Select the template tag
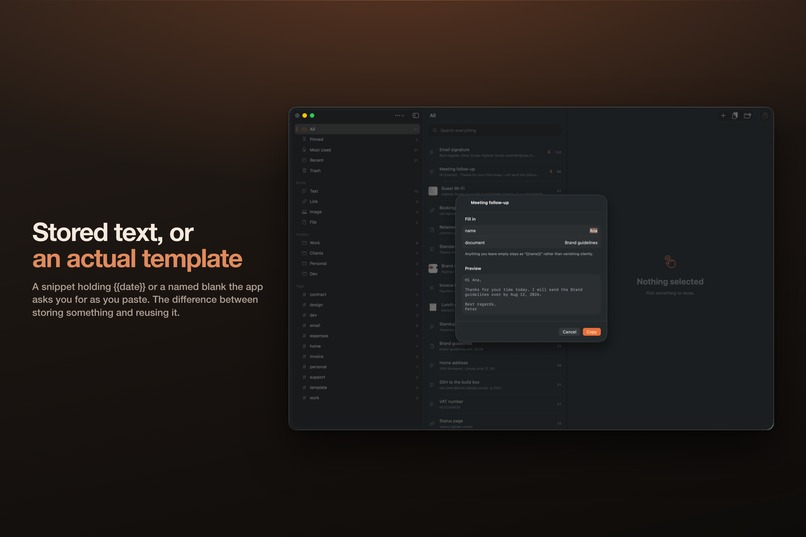The width and height of the screenshot is (806, 537). [x=357, y=387]
